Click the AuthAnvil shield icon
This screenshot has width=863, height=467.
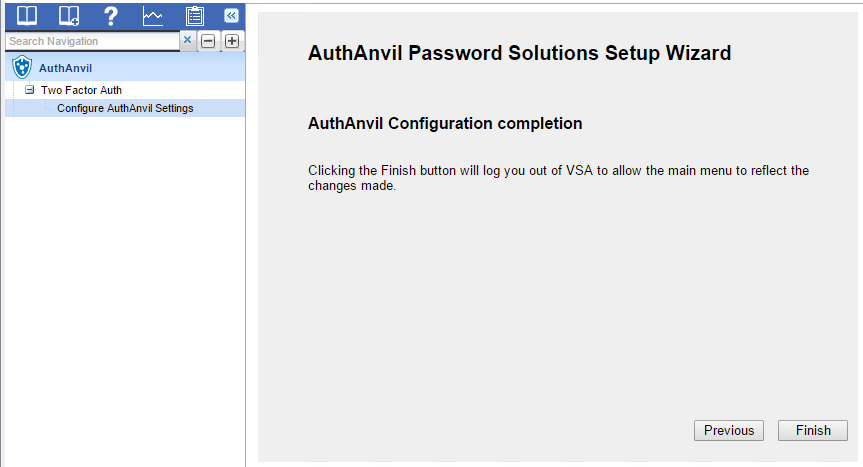pos(22,67)
